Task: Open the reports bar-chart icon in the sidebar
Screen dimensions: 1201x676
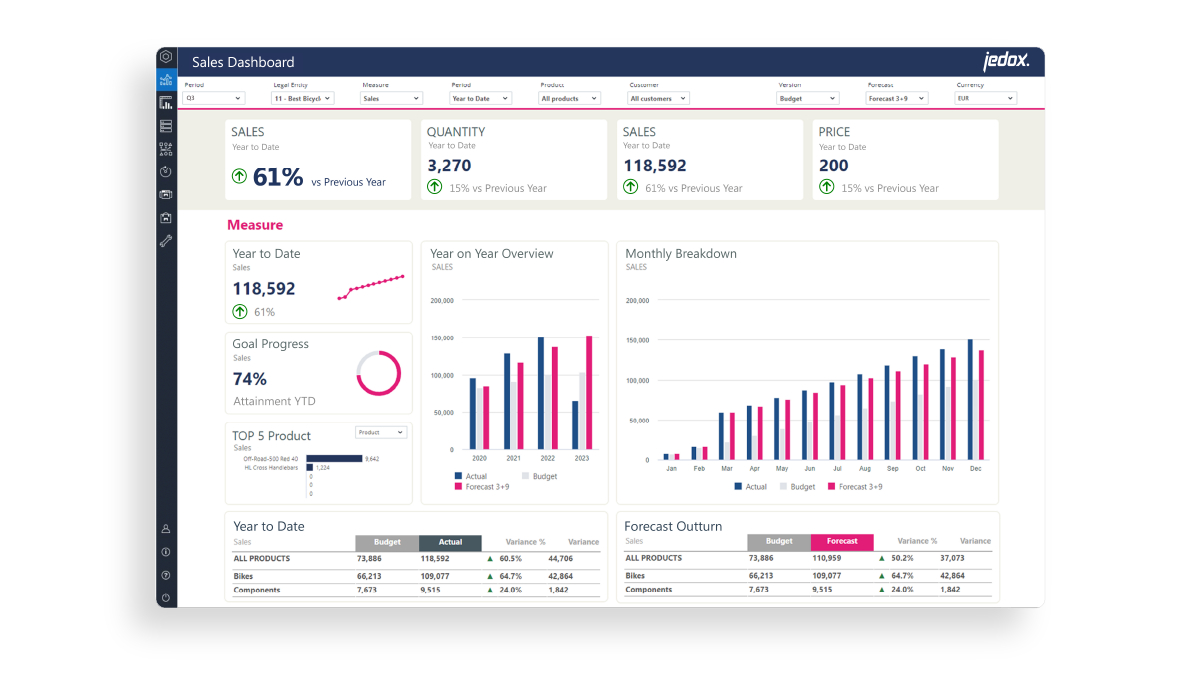Action: (x=166, y=100)
